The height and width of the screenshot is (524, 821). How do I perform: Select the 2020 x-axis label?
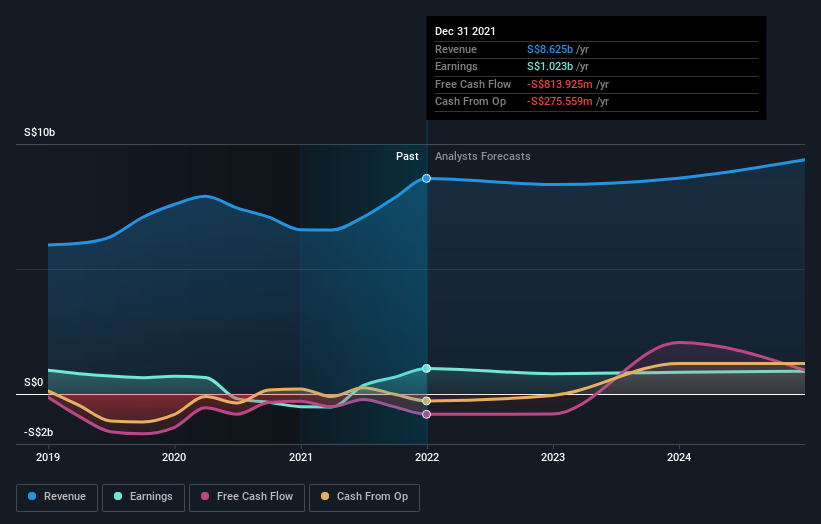click(x=174, y=458)
